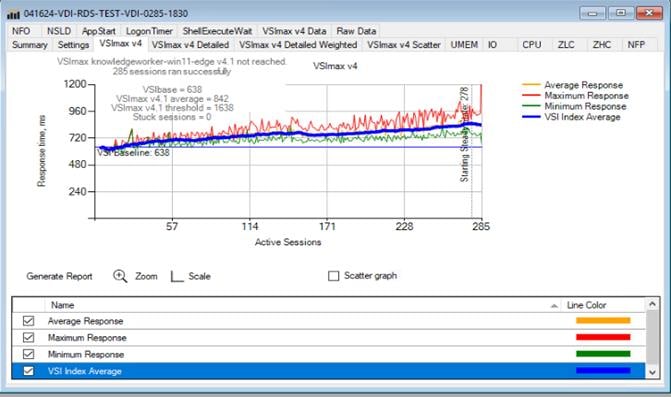Open the Raw Data tab
This screenshot has width=671, height=397.
[356, 31]
